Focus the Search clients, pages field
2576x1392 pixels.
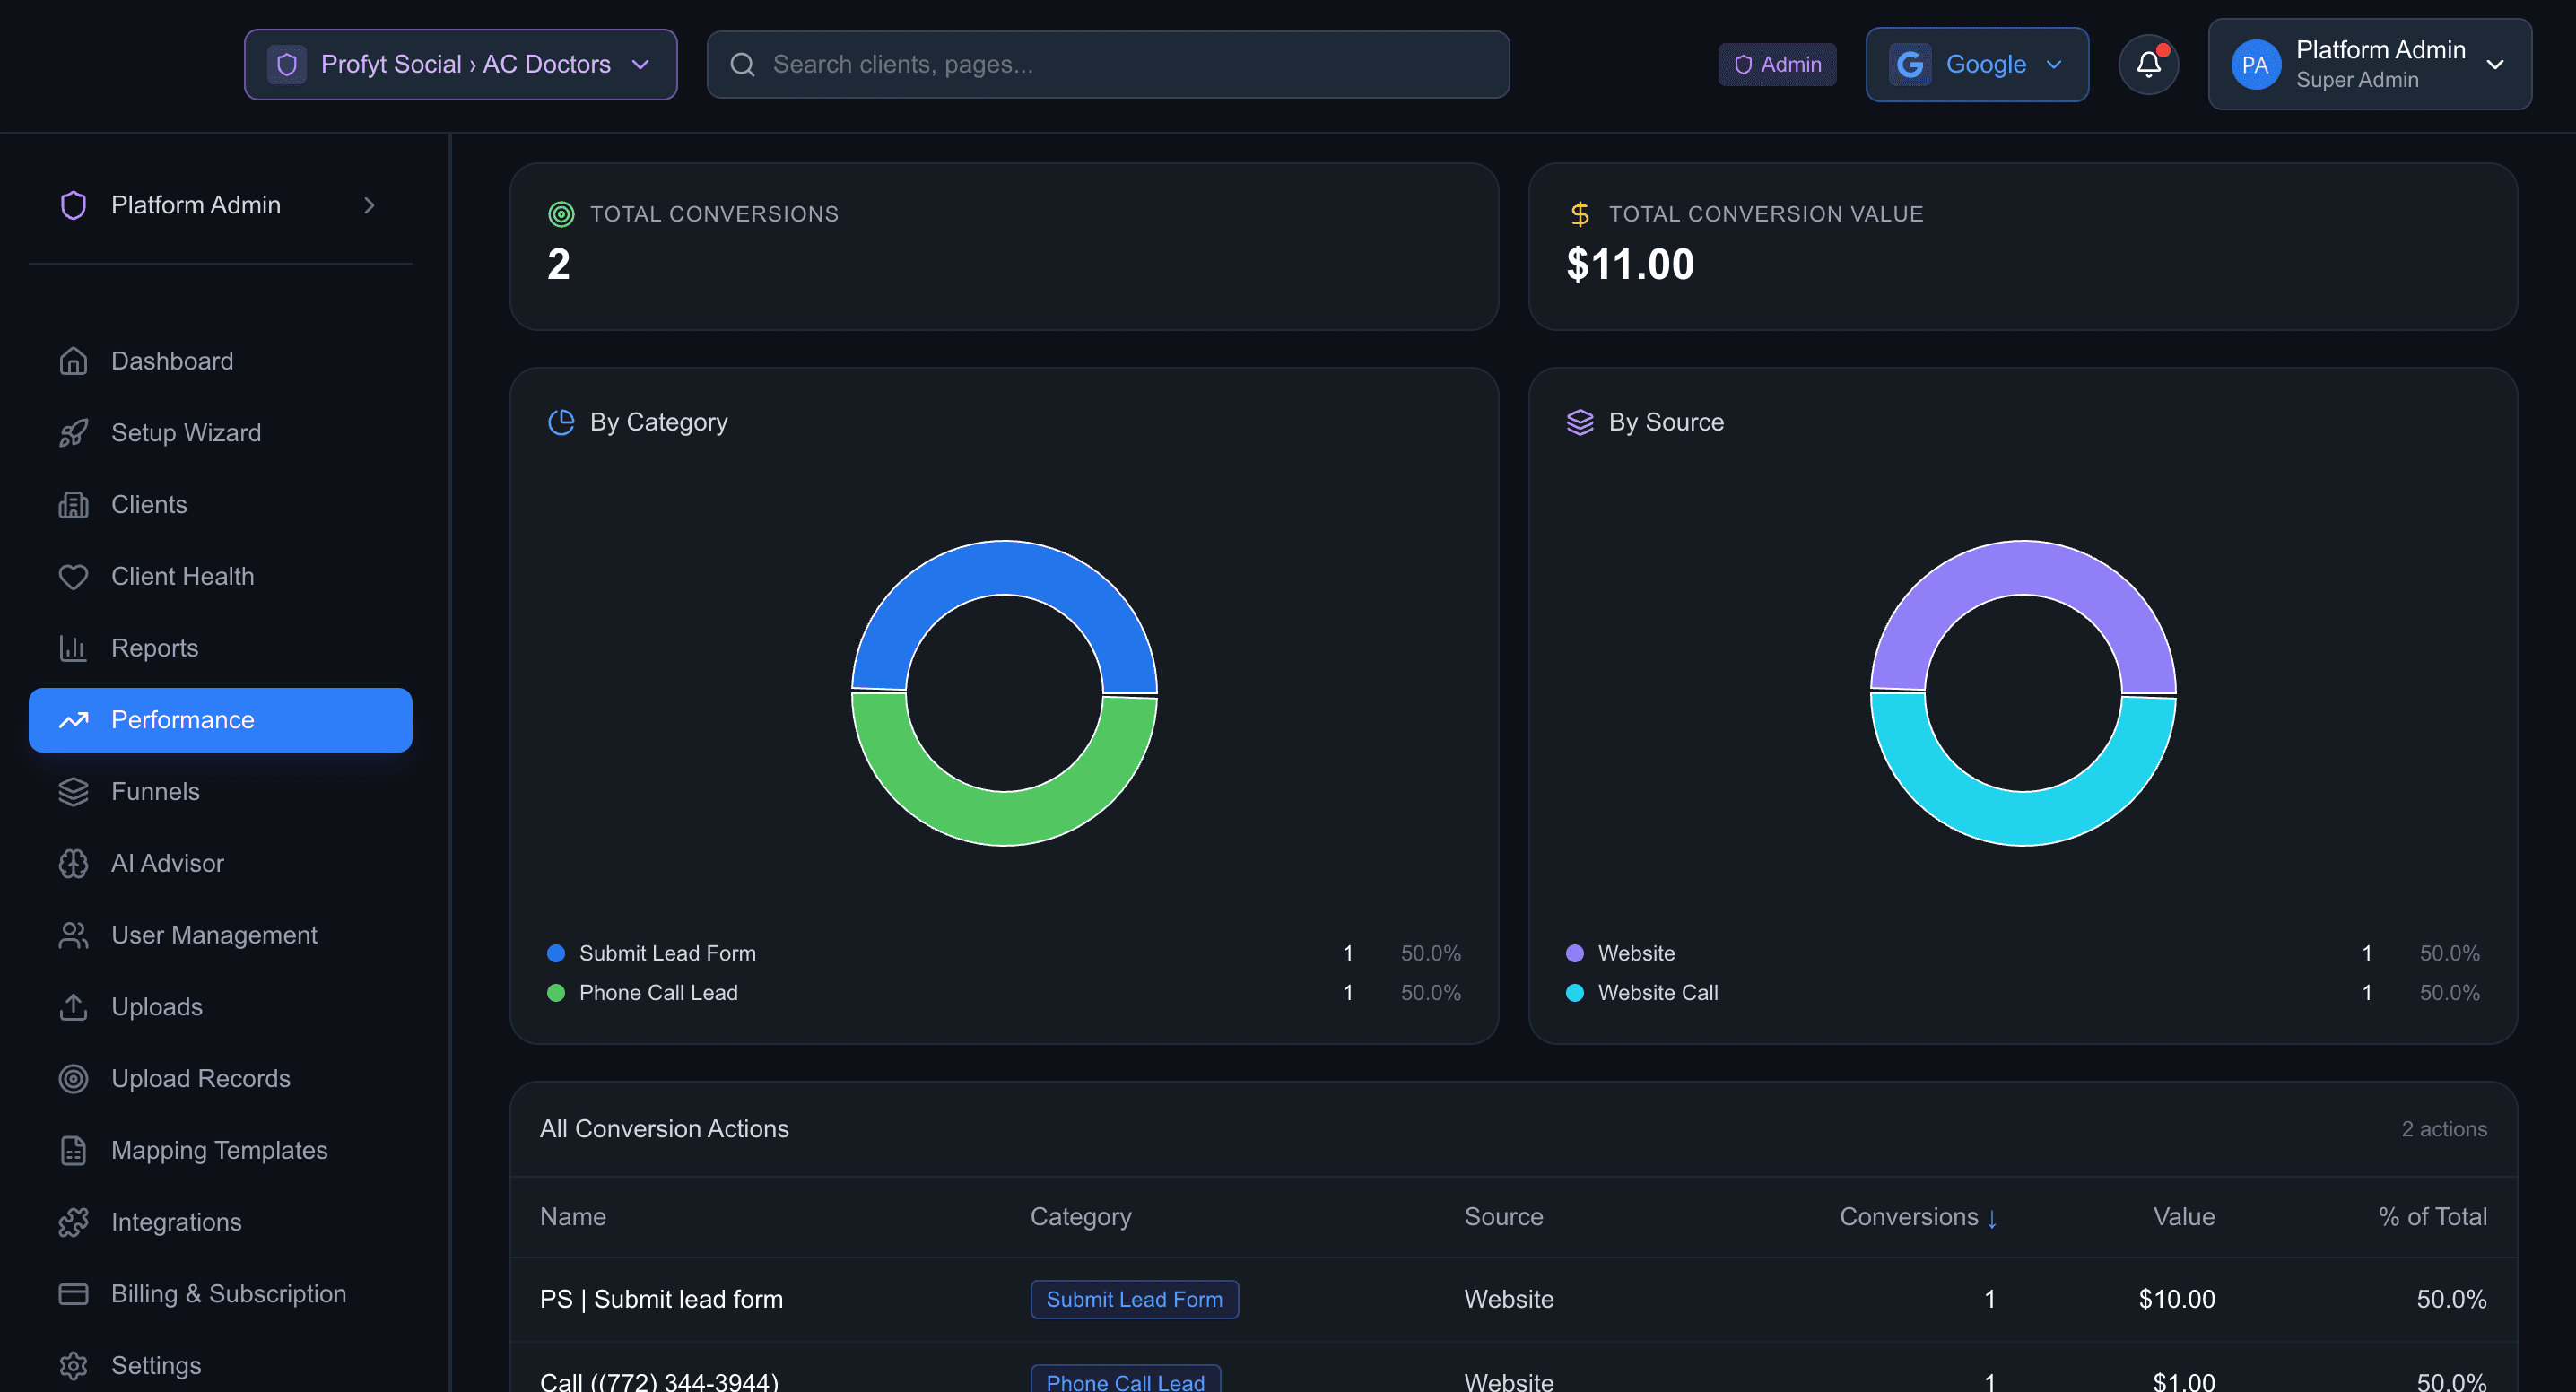(1108, 64)
